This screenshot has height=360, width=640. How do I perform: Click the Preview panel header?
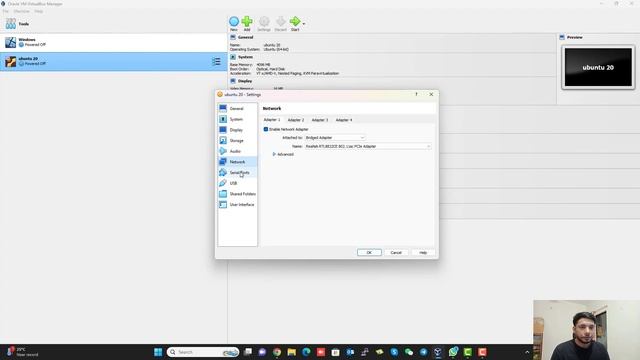click(574, 37)
